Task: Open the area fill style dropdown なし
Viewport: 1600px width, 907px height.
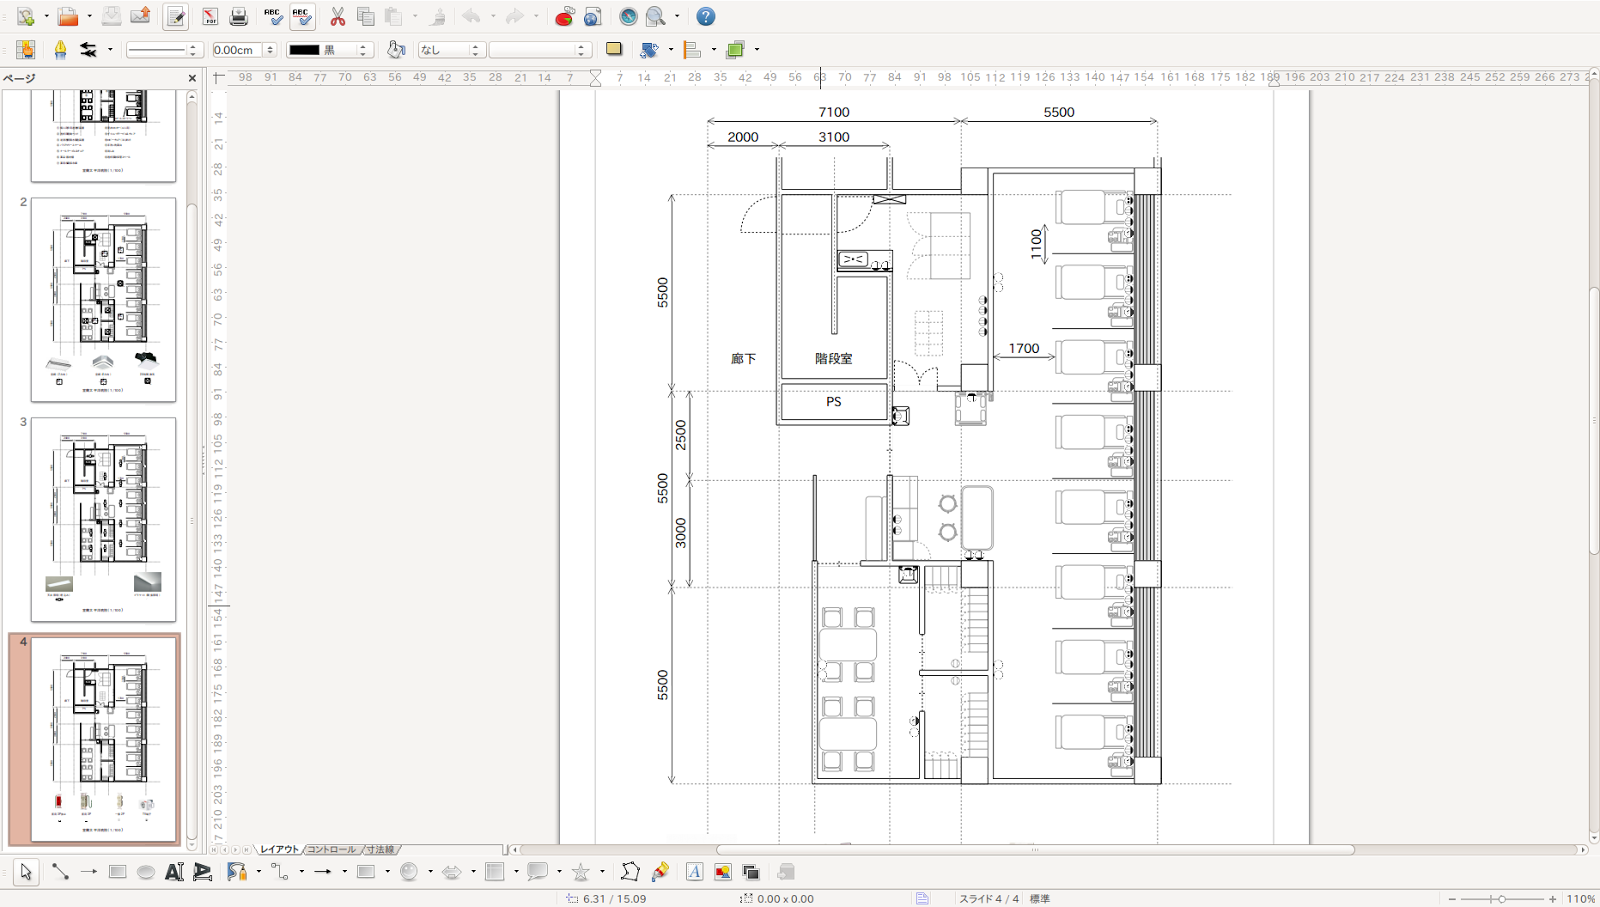Action: 450,49
